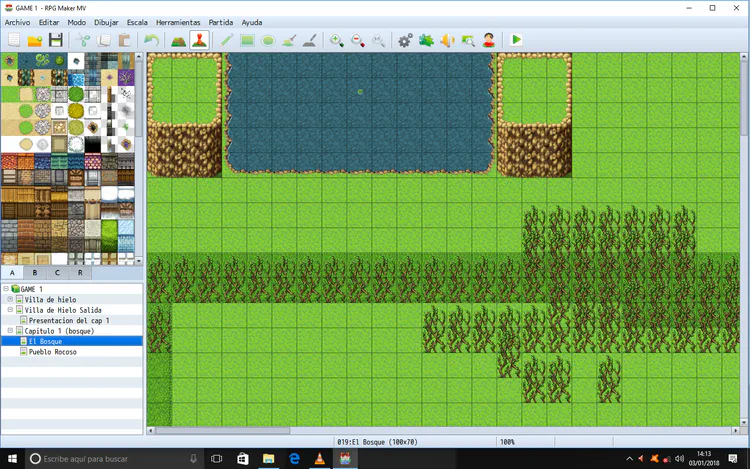Select the Villa de hielo map

click(x=50, y=299)
